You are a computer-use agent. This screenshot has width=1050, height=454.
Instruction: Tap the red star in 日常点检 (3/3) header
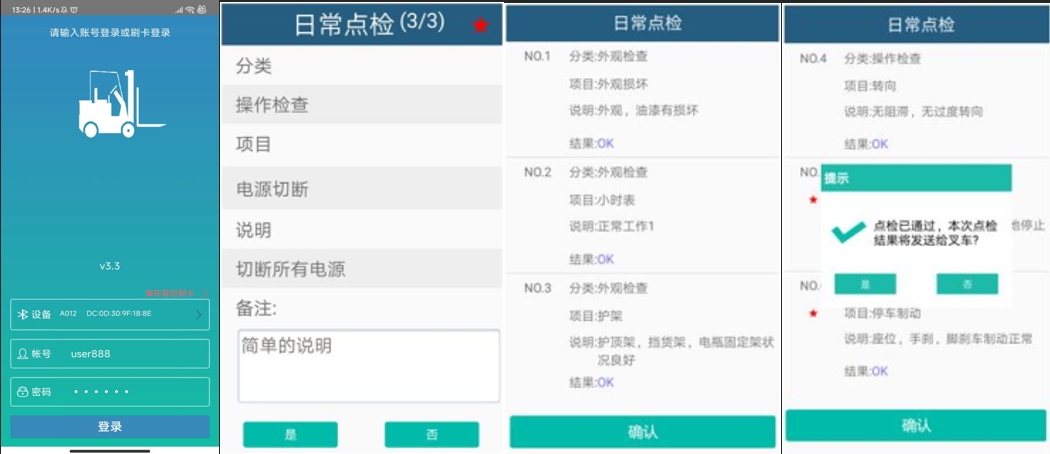click(x=480, y=25)
